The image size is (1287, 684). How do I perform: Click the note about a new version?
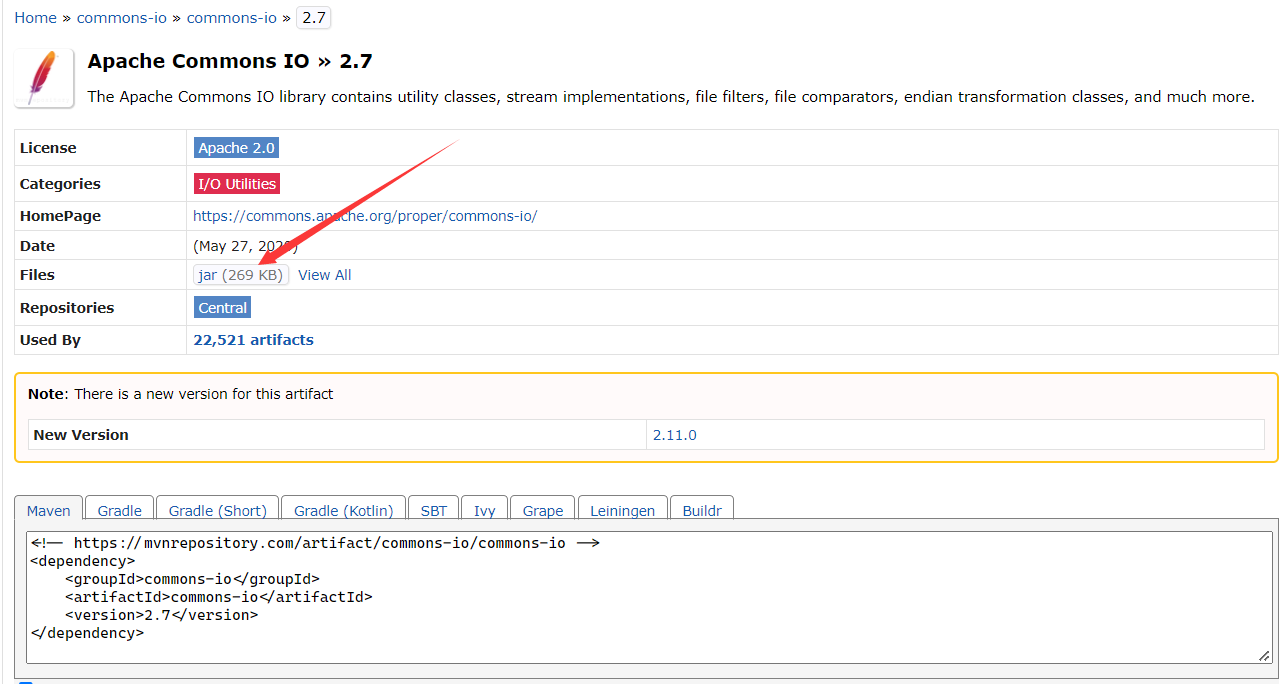click(181, 394)
